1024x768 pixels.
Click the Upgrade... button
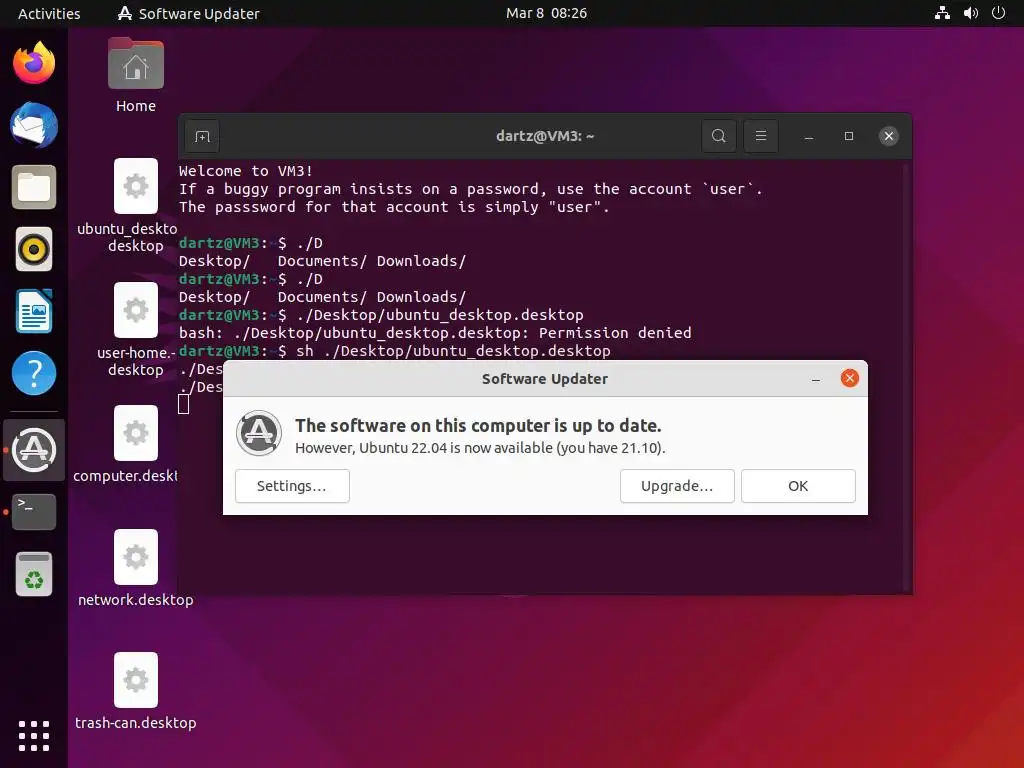point(677,486)
